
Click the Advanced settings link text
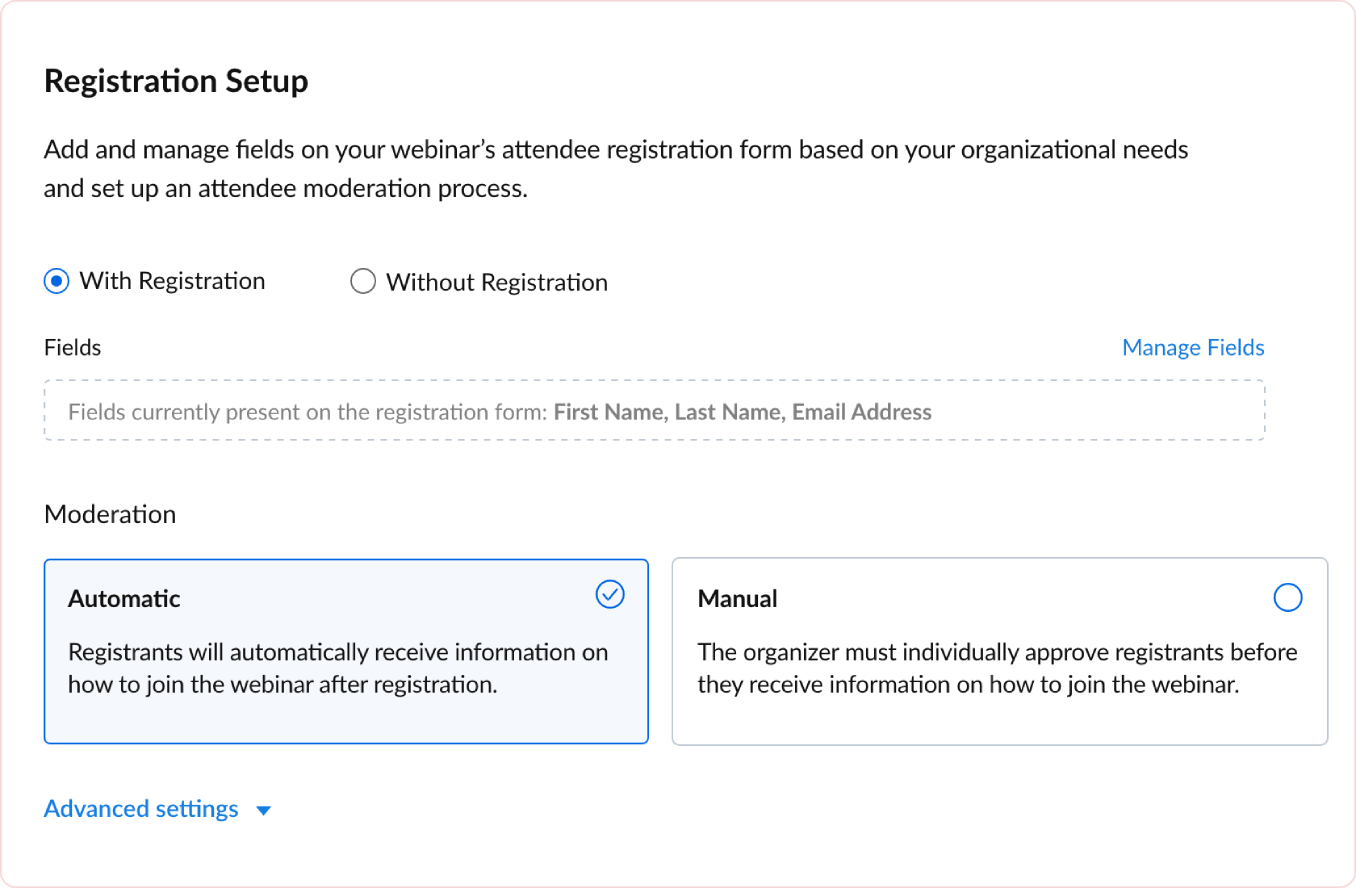tap(140, 809)
